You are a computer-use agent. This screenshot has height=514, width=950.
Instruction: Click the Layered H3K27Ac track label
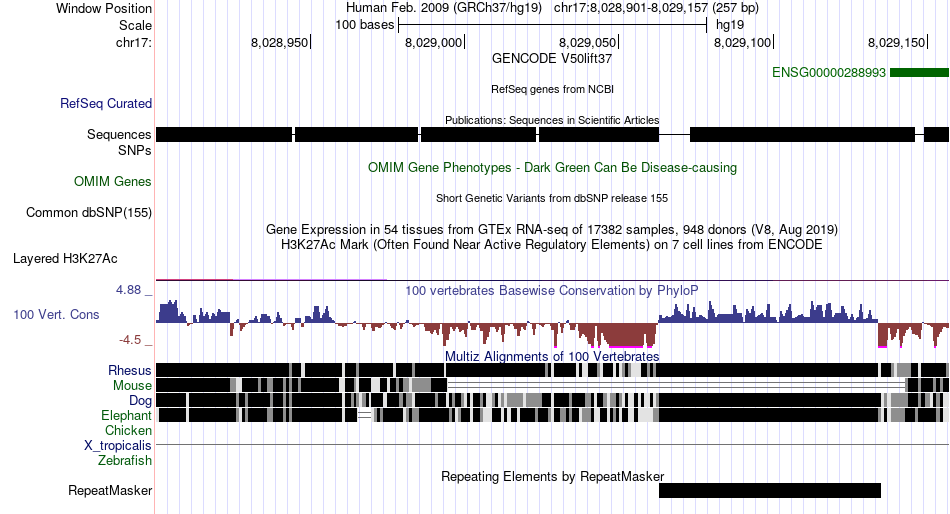point(65,259)
